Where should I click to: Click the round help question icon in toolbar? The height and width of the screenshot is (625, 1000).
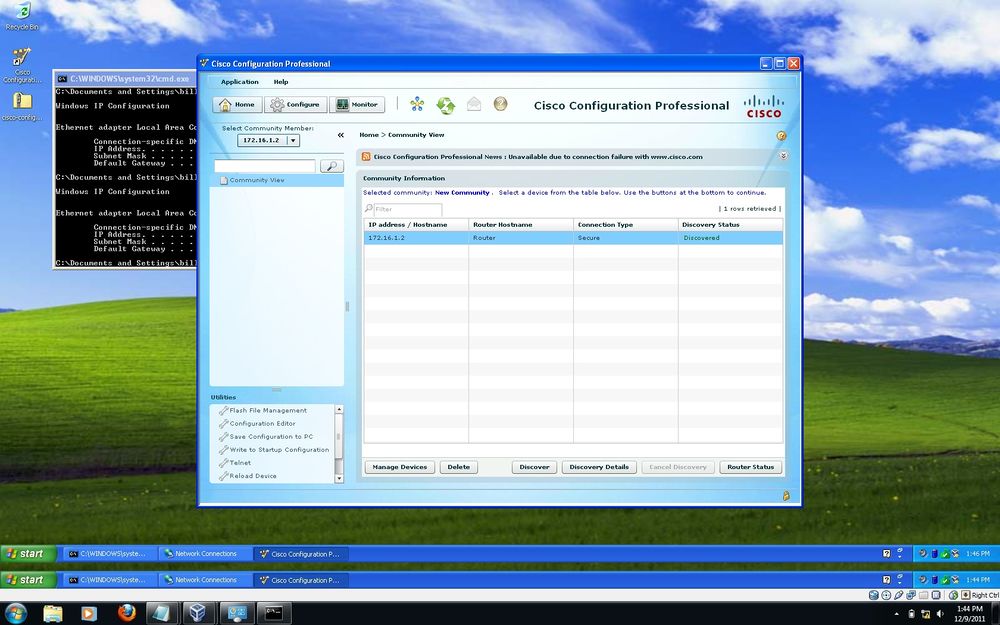tap(500, 104)
